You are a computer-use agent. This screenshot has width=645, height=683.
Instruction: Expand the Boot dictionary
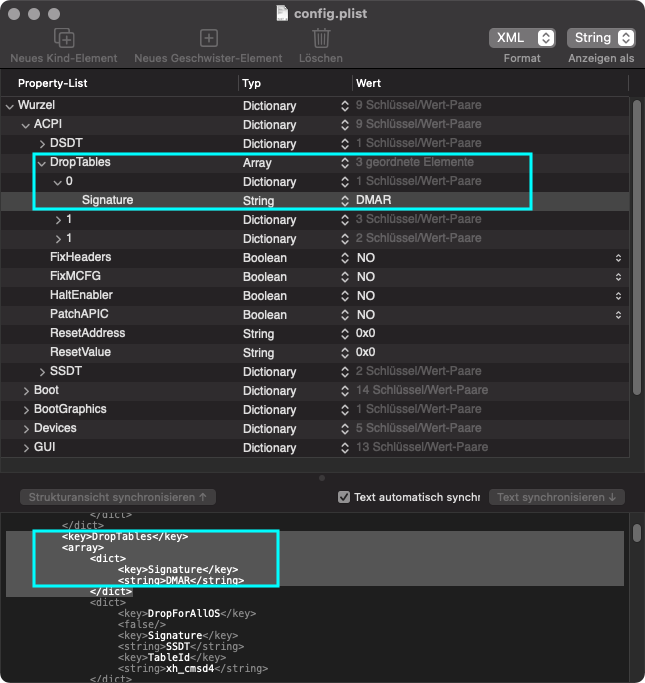point(26,391)
